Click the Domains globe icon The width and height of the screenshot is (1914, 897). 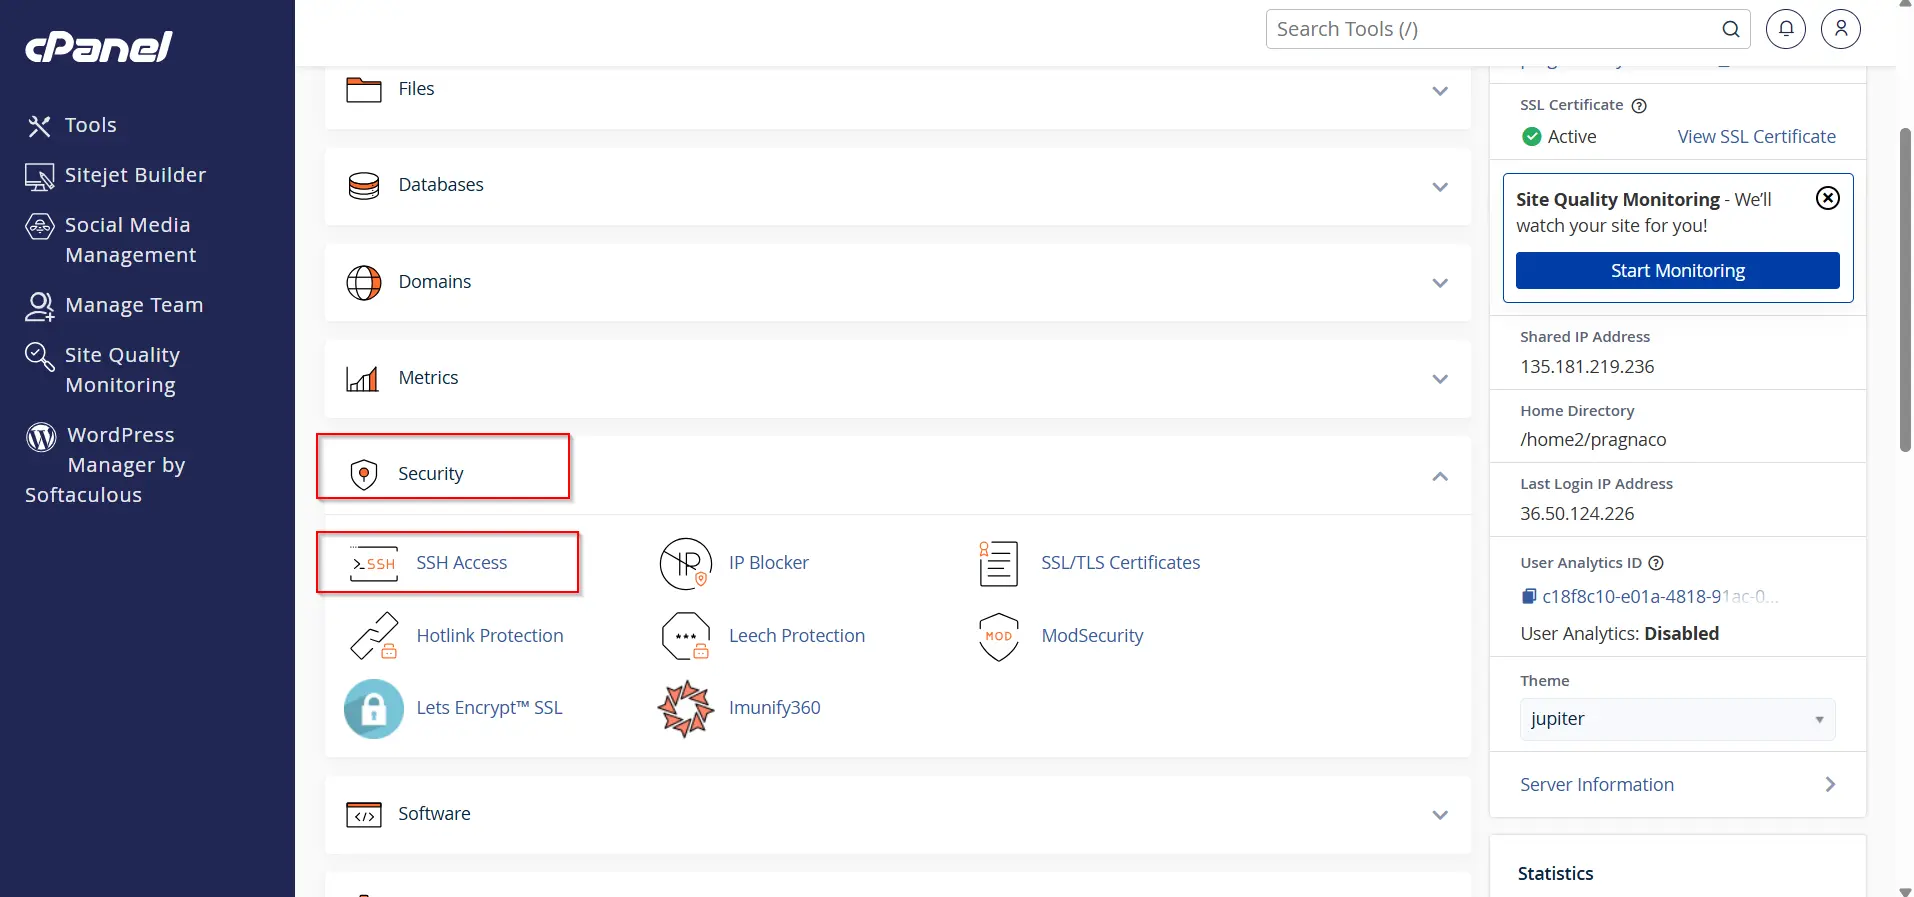(x=364, y=283)
